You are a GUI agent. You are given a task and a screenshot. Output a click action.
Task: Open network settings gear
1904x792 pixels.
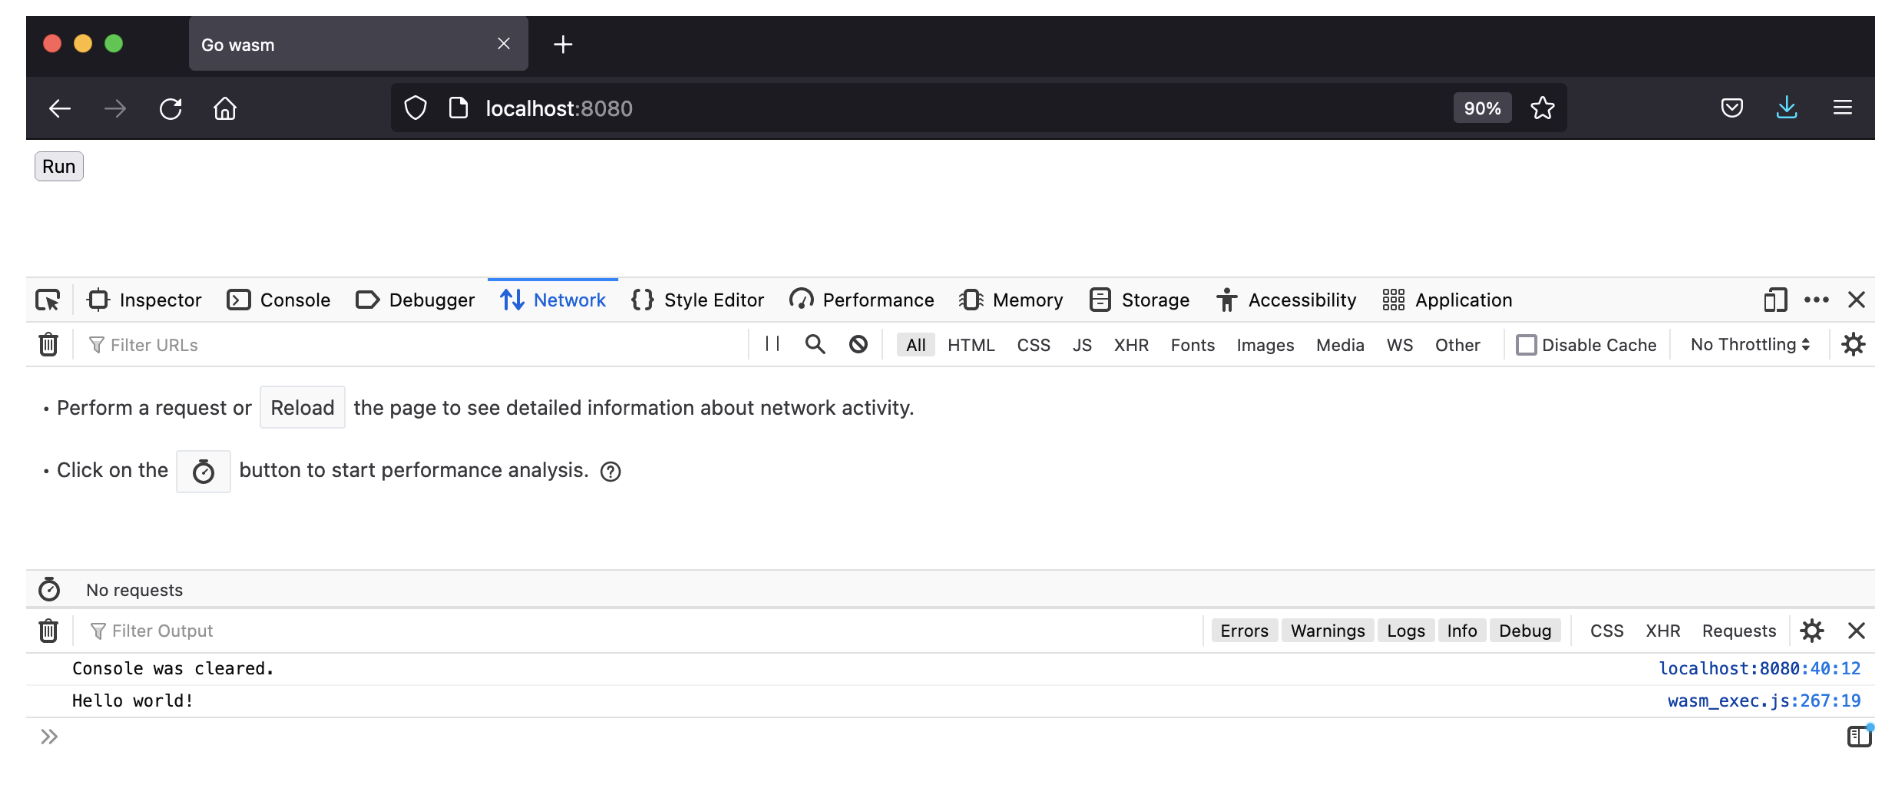point(1853,344)
